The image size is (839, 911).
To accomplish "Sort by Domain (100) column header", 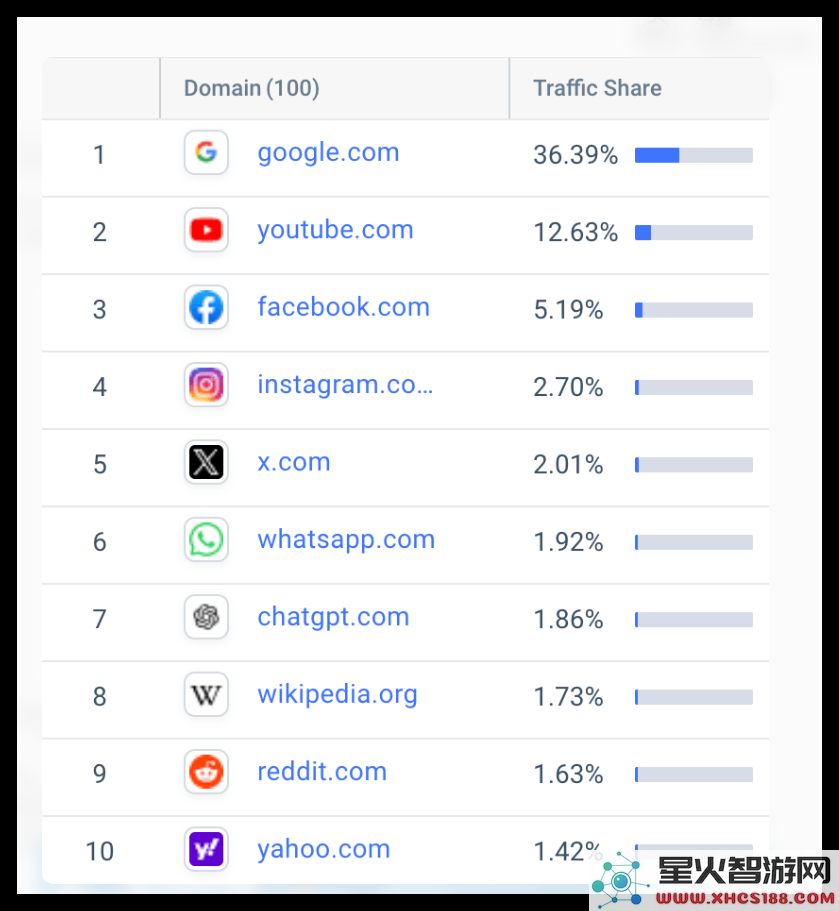I will 252,88.
